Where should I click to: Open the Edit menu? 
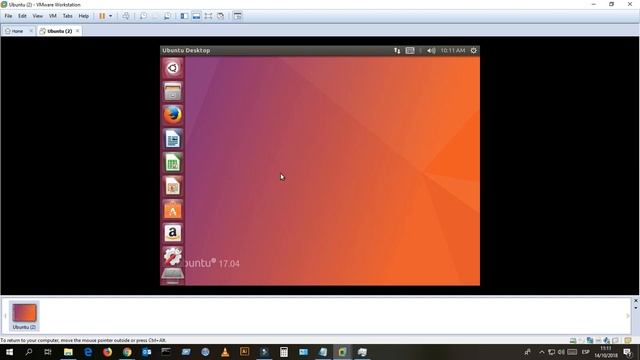coord(22,16)
